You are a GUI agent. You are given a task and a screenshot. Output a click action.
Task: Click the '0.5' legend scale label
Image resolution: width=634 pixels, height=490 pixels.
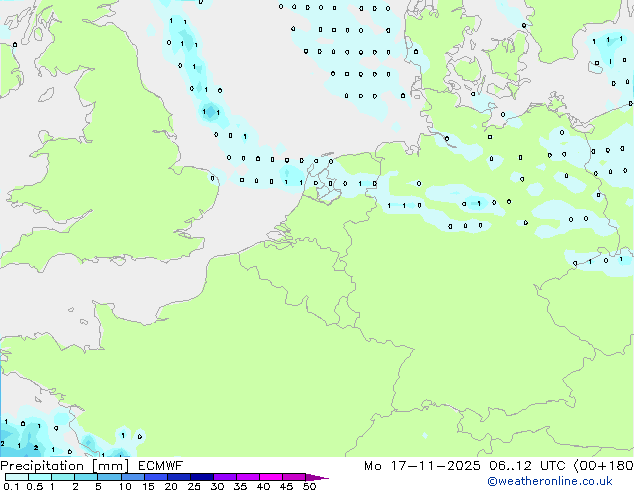tap(35, 486)
